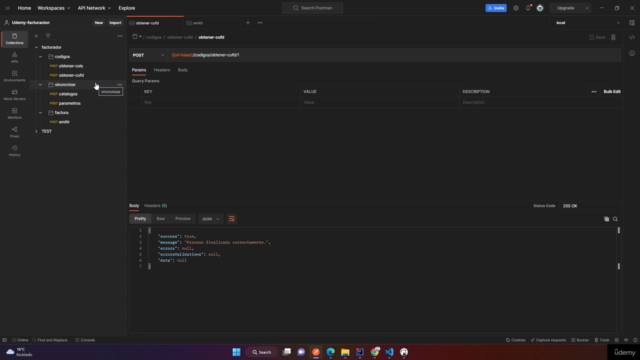
Task: Open the Mock Servers sidebar panel
Action: click(x=14, y=95)
